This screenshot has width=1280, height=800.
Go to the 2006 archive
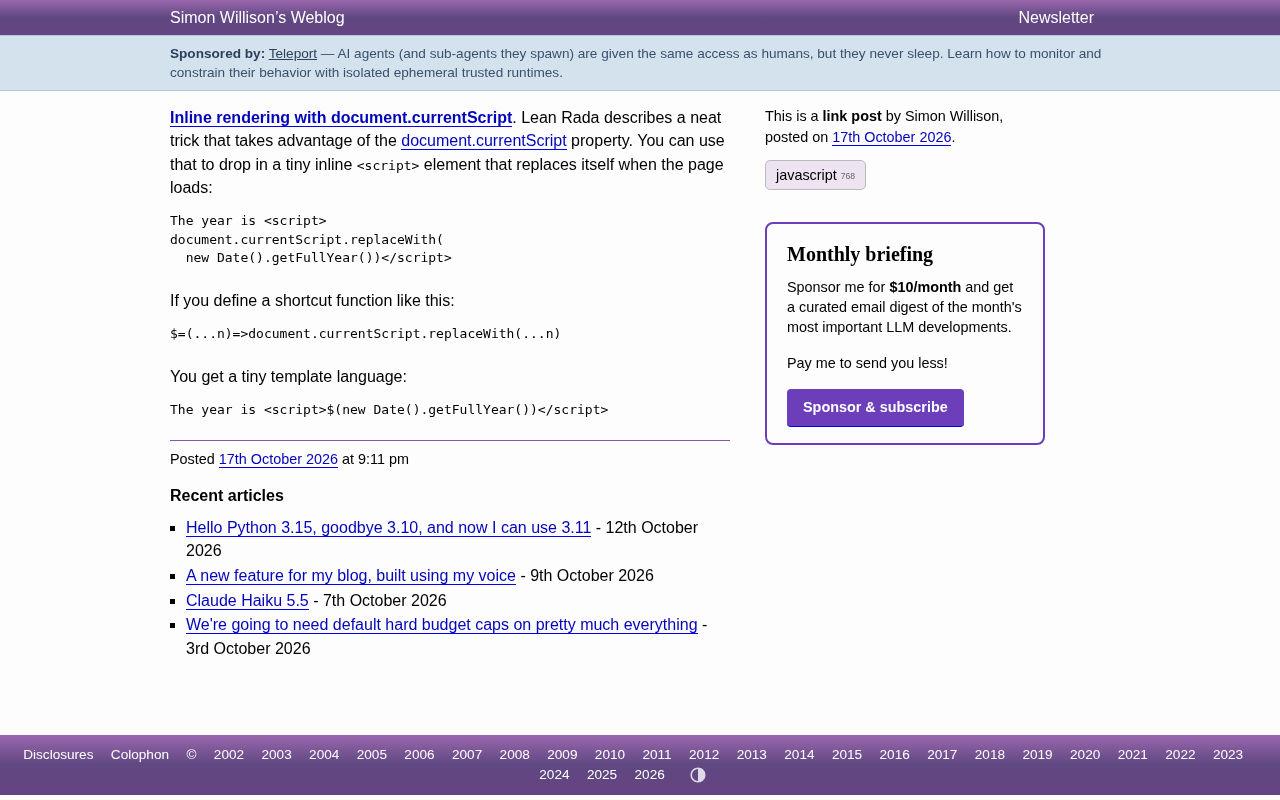pyautogui.click(x=419, y=755)
